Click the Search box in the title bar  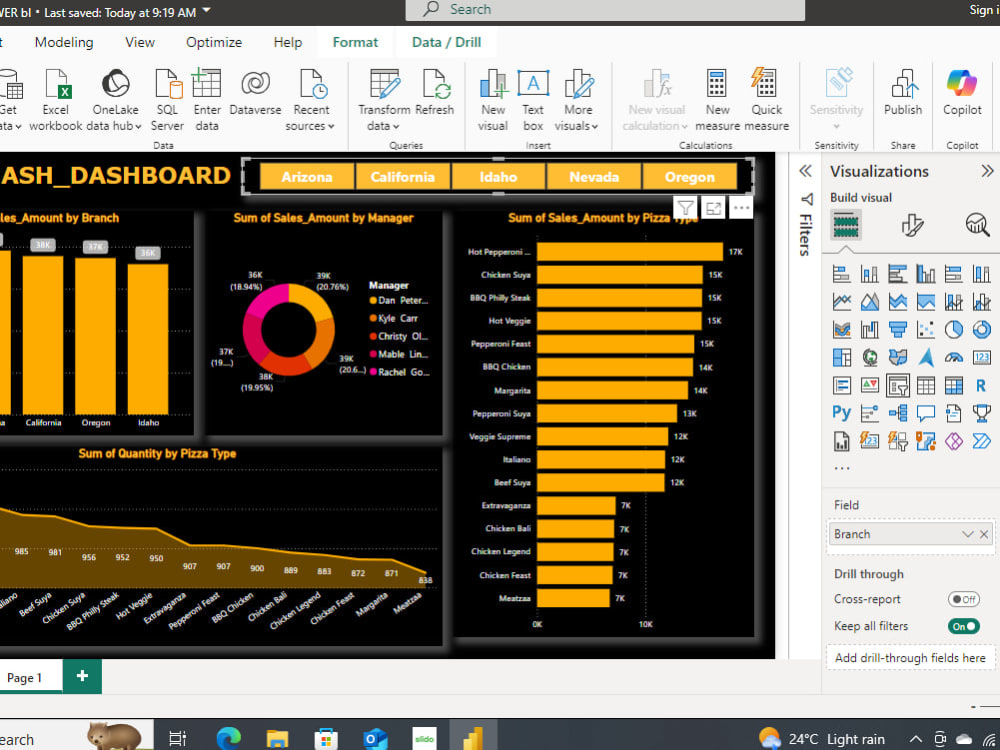pos(605,10)
